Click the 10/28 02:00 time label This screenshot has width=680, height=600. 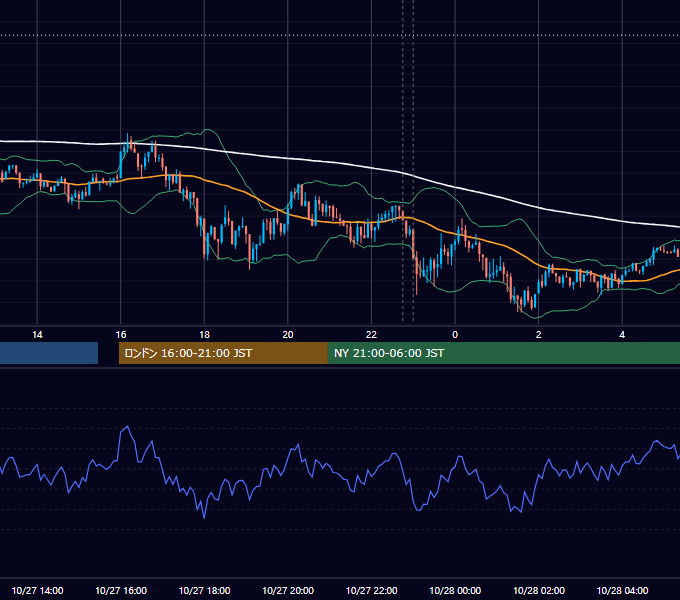click(539, 590)
